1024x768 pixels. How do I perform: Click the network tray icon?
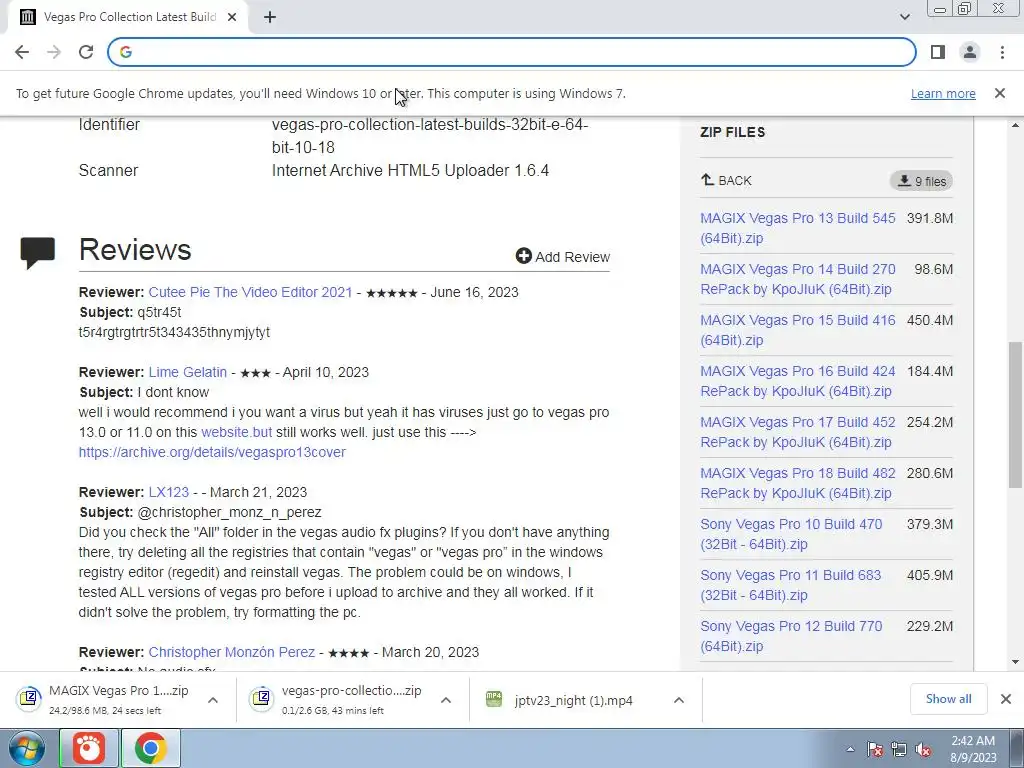click(899, 750)
